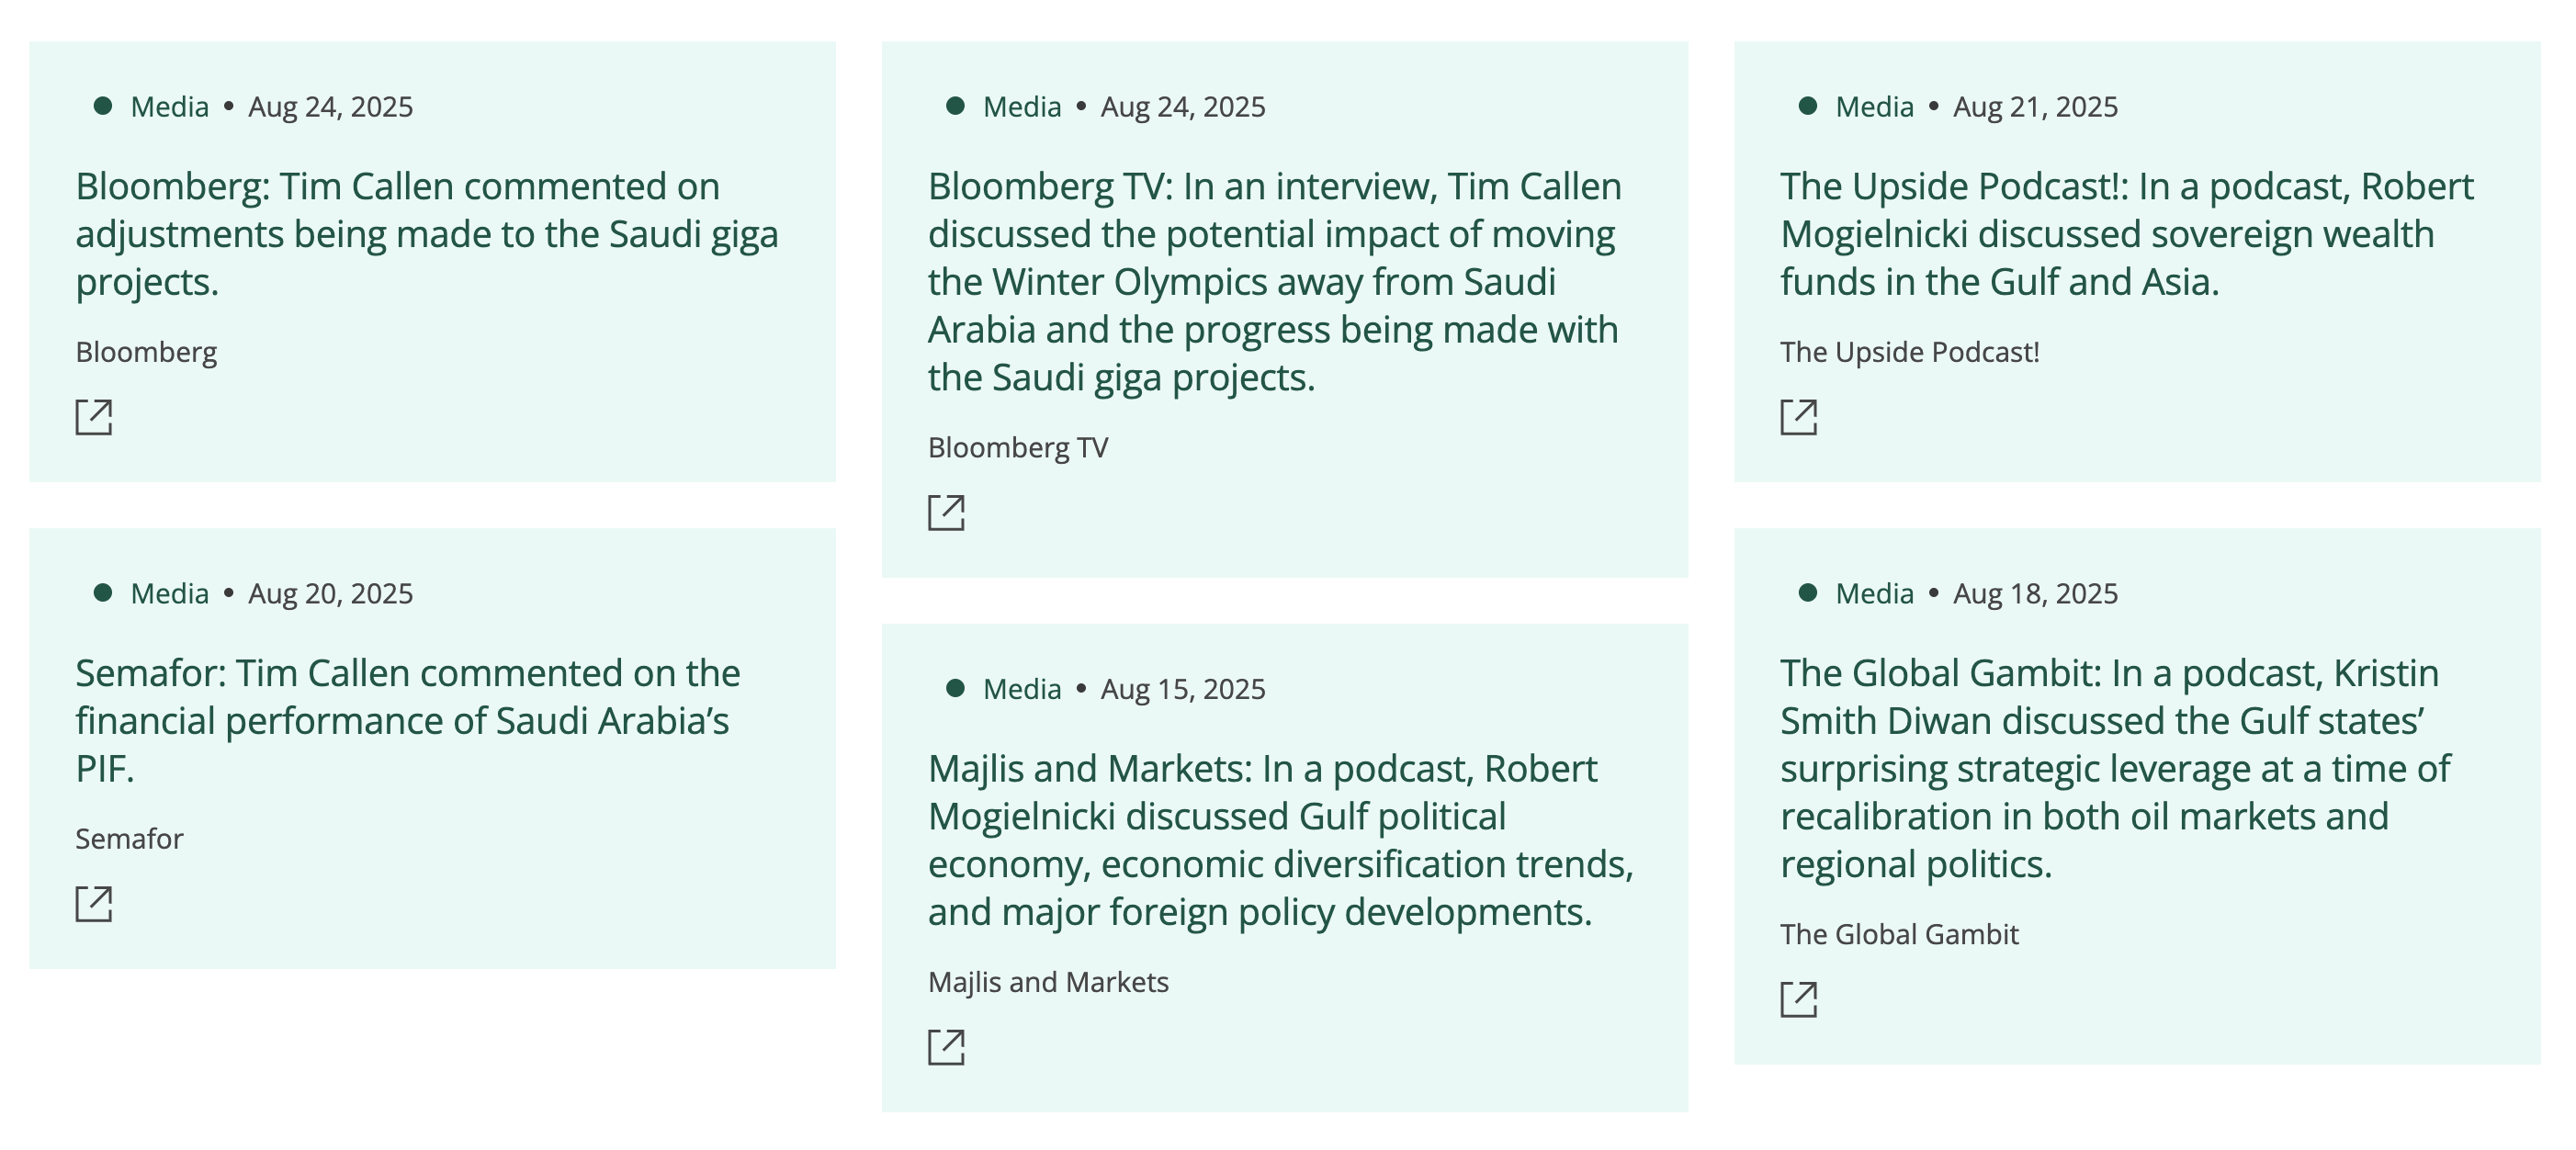The height and width of the screenshot is (1150, 2576).
Task: Open Majlis and Markets Gulf political economy headline
Action: (1280, 840)
